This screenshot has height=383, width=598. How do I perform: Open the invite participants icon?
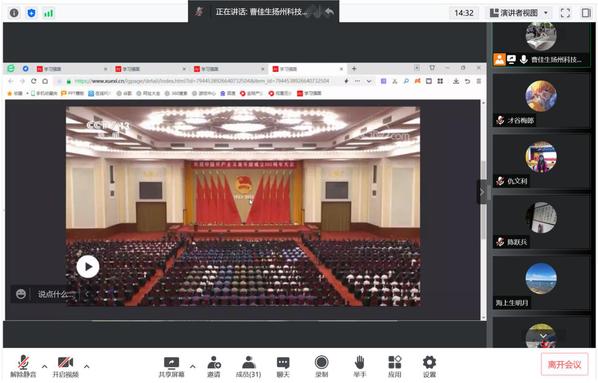tap(214, 367)
